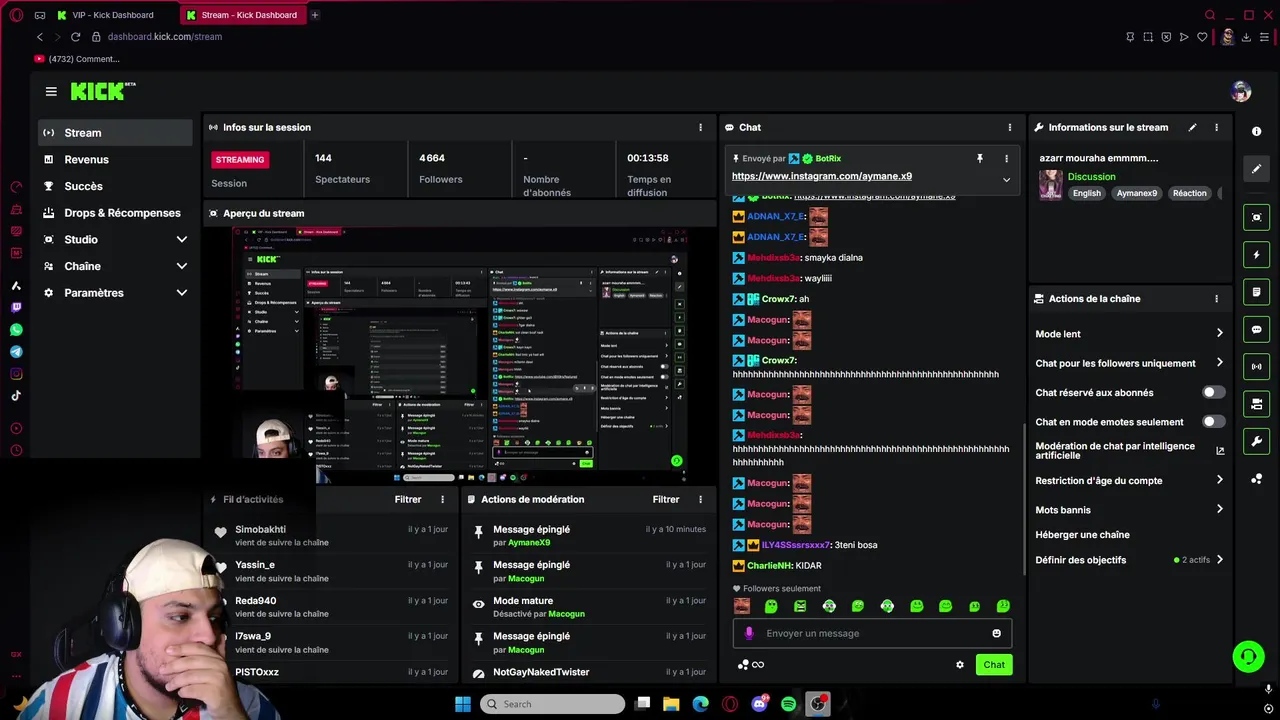Filter the Actions de modération list
Viewport: 1280px width, 720px height.
click(x=666, y=499)
